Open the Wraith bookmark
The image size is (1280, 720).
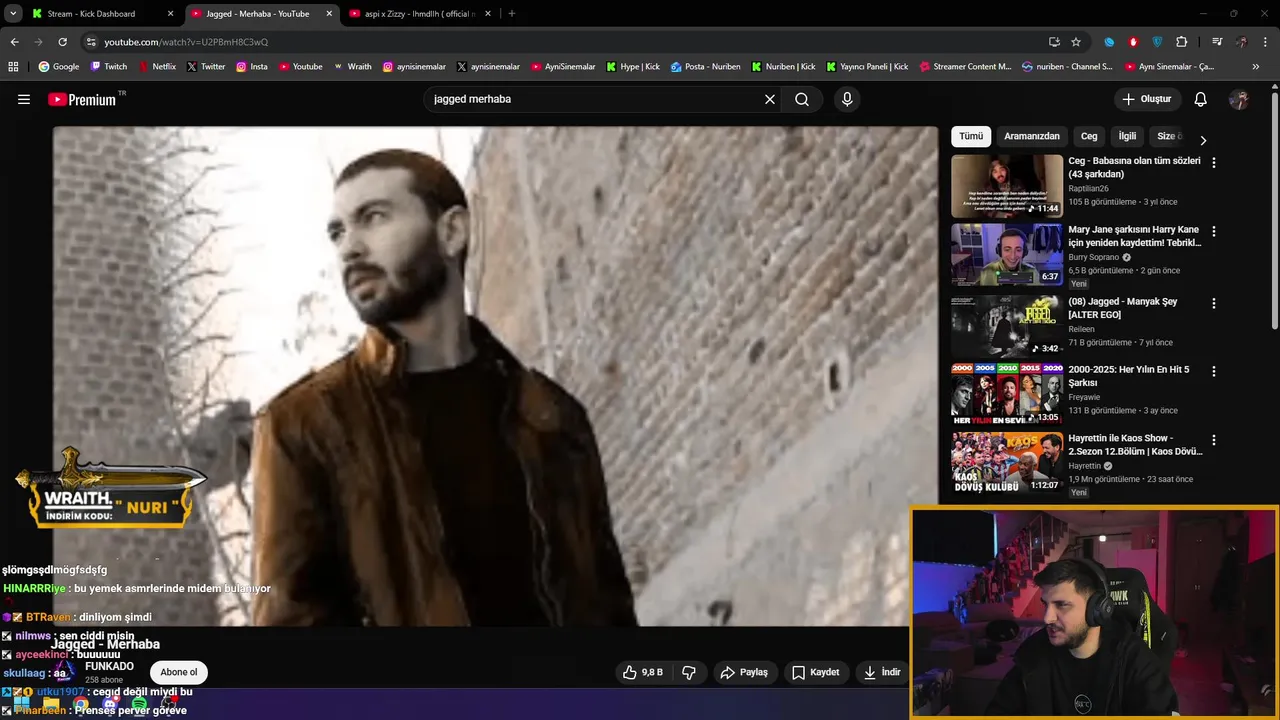click(353, 67)
